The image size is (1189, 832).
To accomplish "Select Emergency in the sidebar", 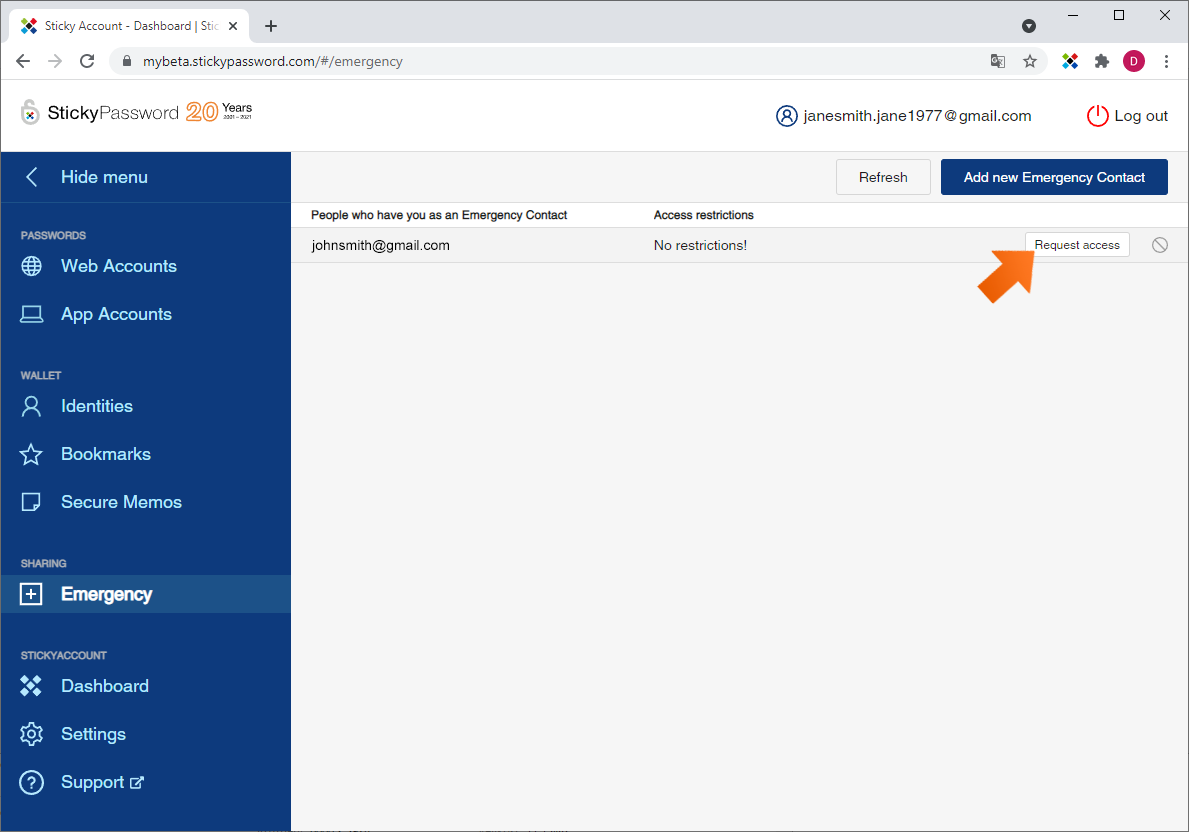I will pos(146,594).
